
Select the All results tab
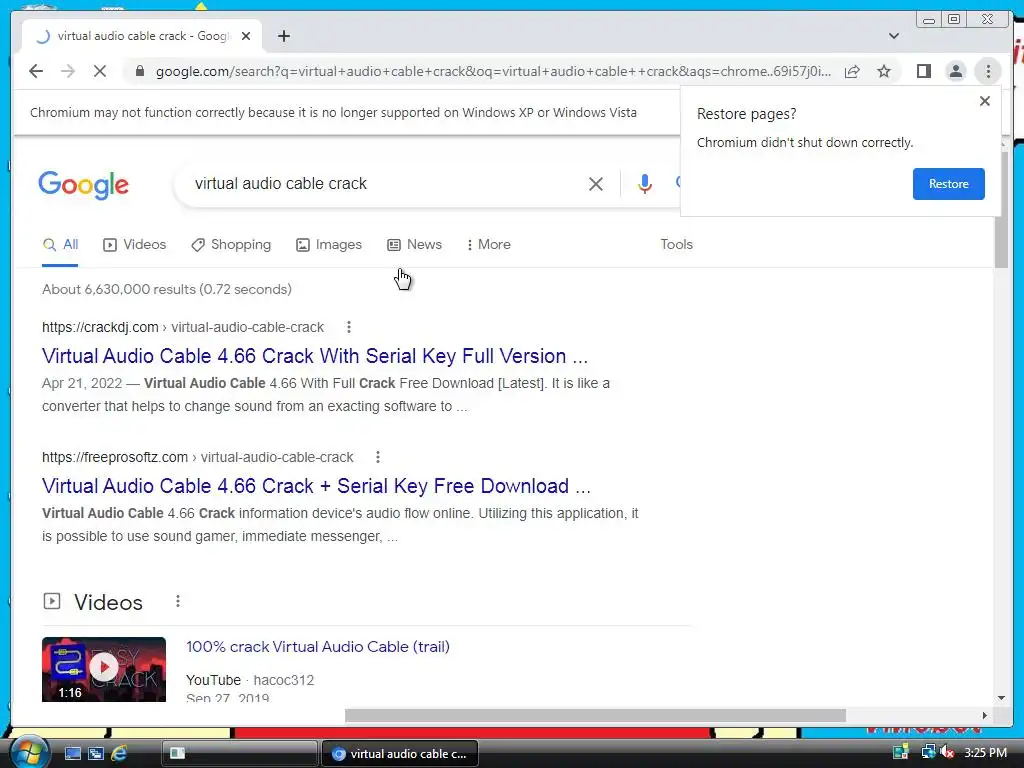point(60,245)
